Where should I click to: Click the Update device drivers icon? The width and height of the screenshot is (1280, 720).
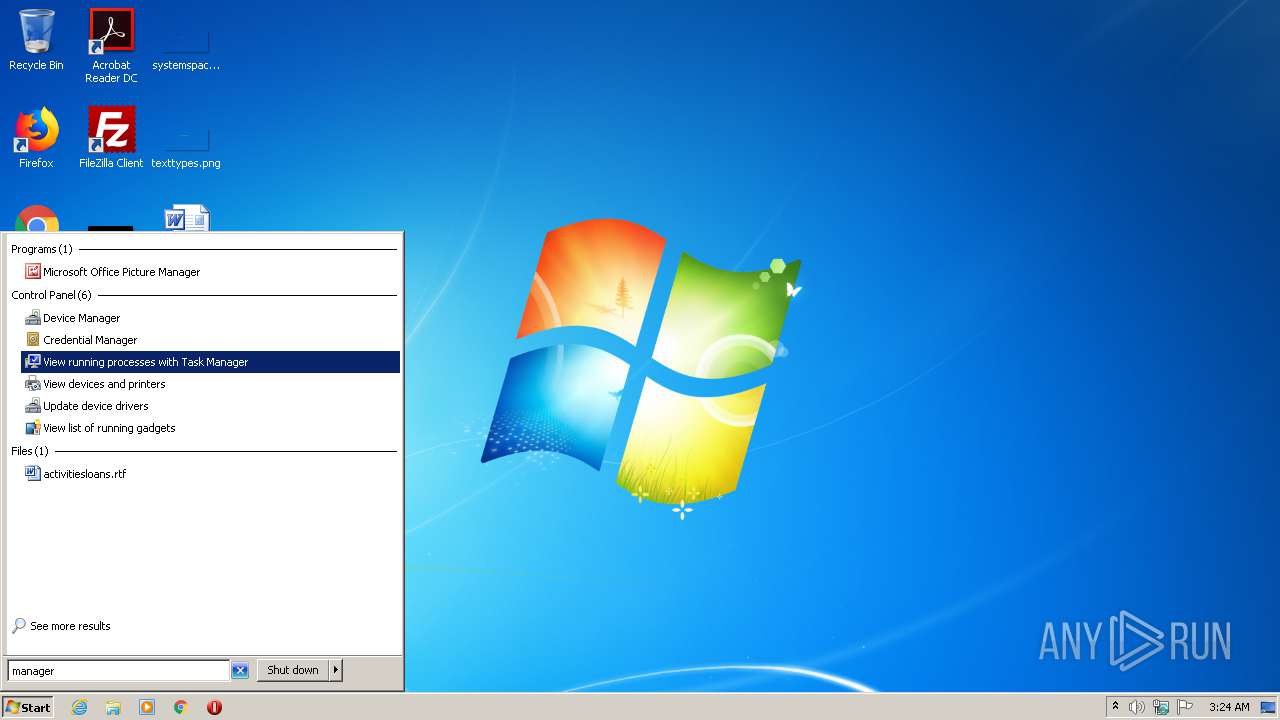[x=33, y=406]
